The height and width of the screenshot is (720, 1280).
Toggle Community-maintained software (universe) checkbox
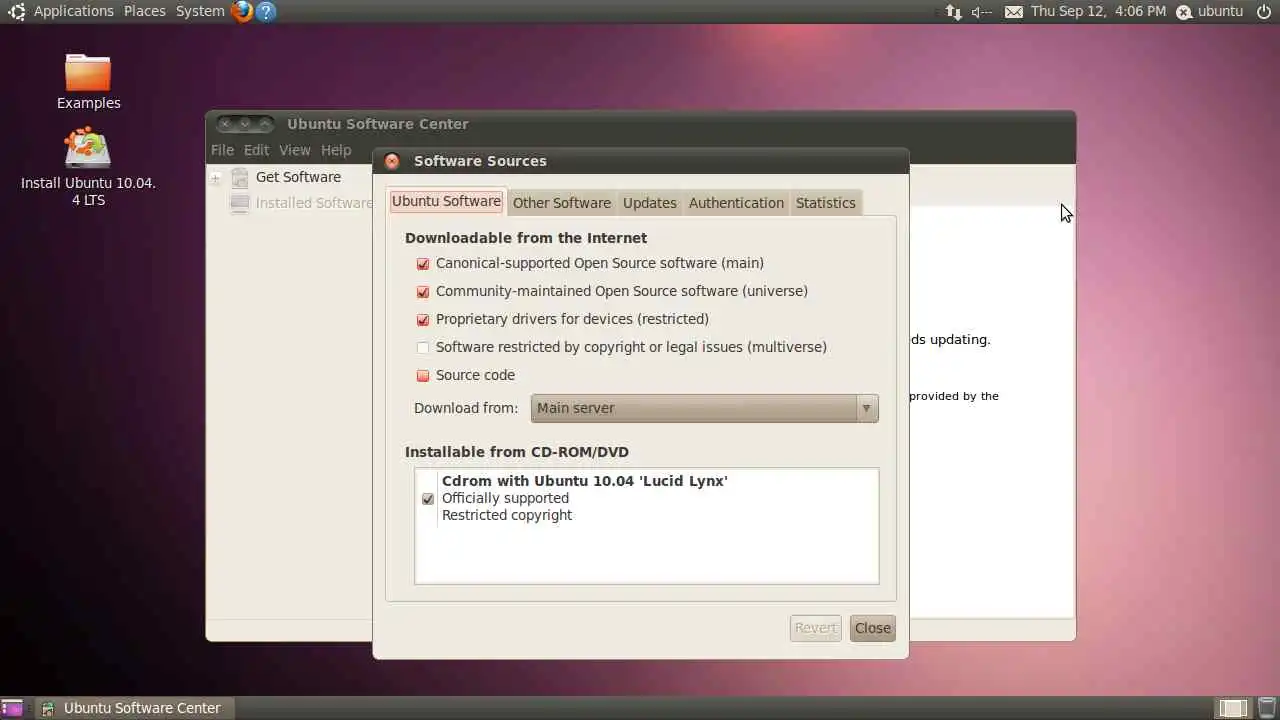[x=423, y=292]
